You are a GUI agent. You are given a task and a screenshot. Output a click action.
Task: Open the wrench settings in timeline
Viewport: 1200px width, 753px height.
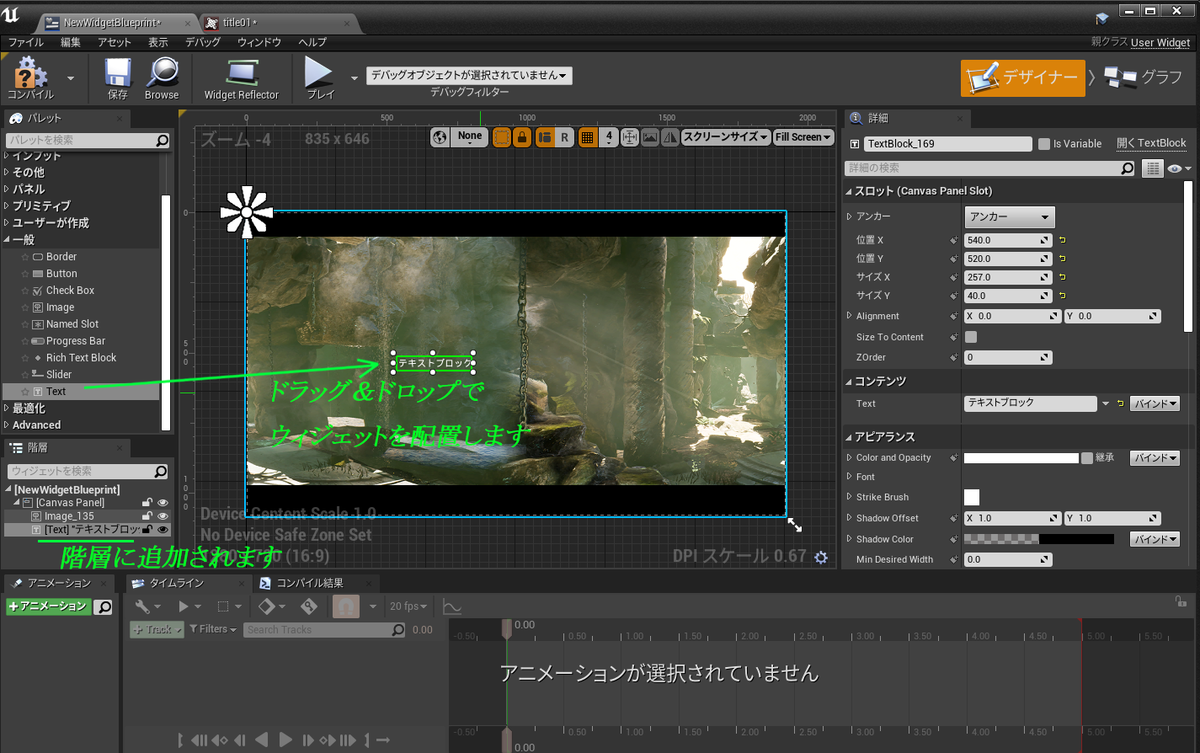point(143,606)
